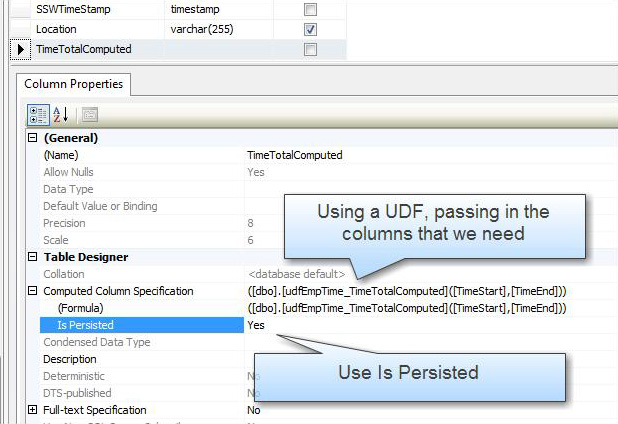The image size is (618, 424).
Task: Collapse the (General) section
Action: tap(32, 138)
